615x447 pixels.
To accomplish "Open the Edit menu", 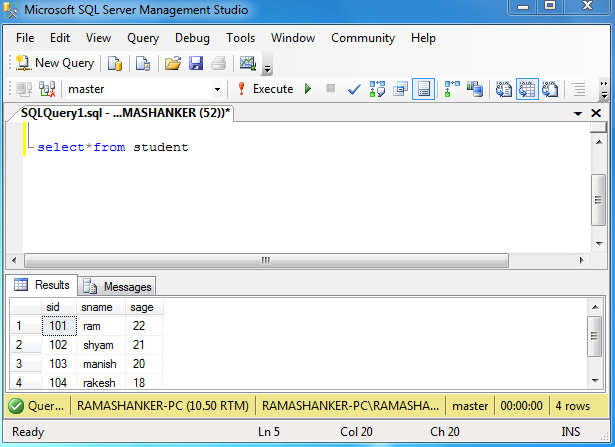I will [x=60, y=38].
